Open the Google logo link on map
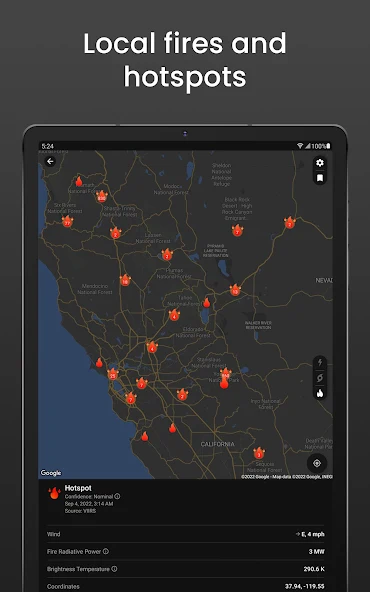This screenshot has height=592, width=370. (x=51, y=473)
